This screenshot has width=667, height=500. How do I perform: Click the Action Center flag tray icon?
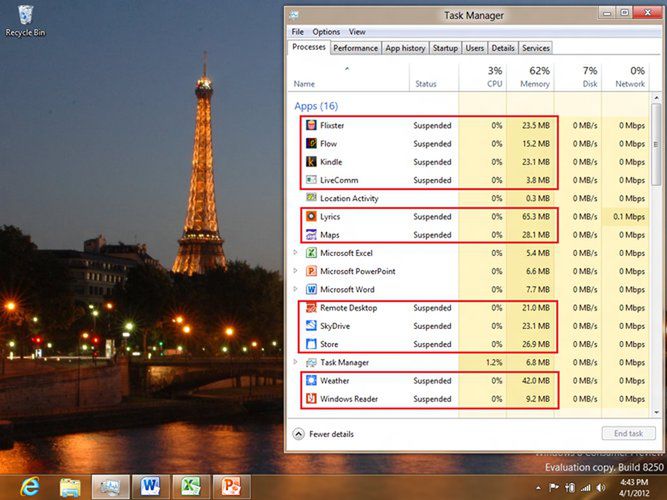point(553,488)
